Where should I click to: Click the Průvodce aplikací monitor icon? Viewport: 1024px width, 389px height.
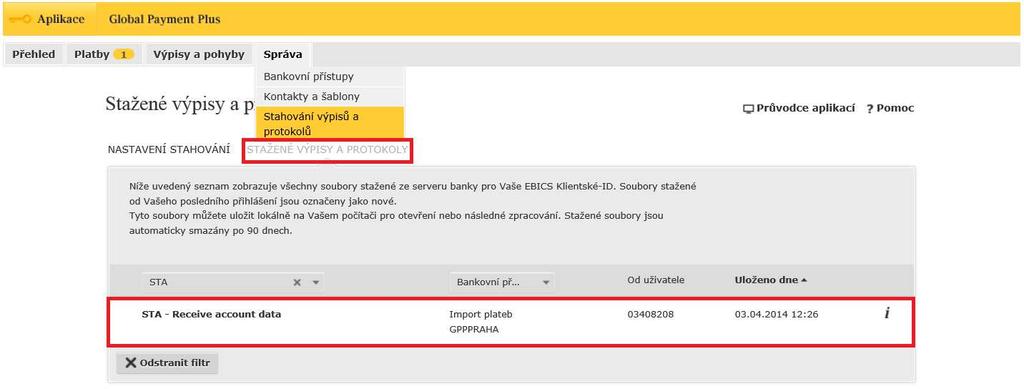[748, 108]
